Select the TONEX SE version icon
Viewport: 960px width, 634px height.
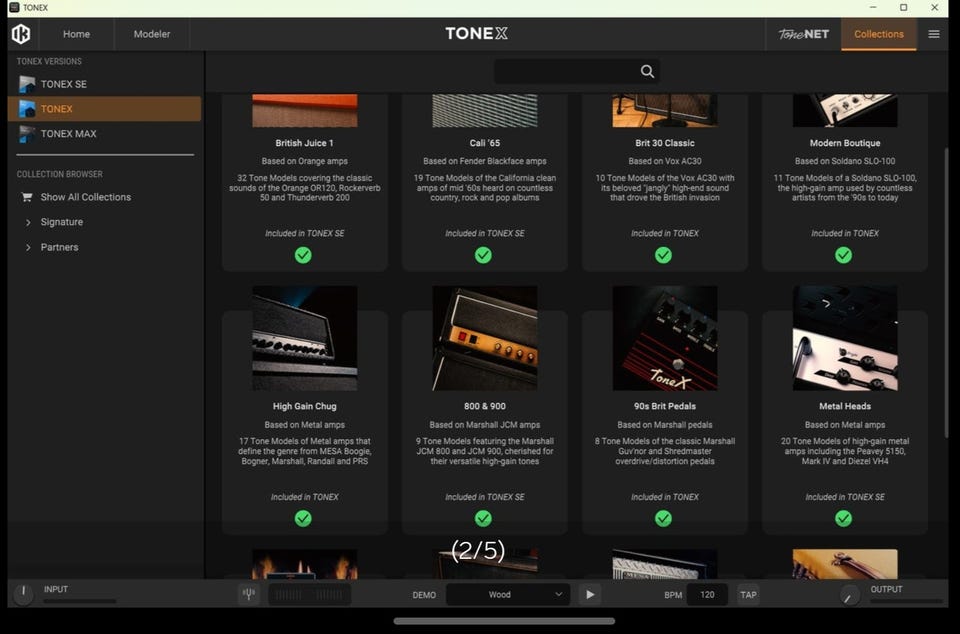(x=27, y=84)
